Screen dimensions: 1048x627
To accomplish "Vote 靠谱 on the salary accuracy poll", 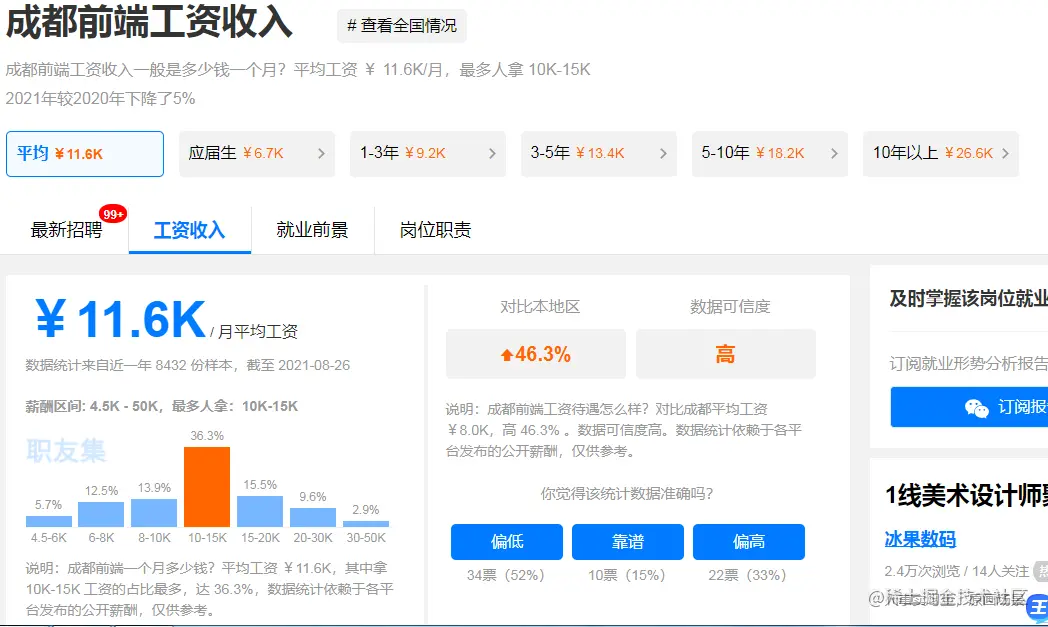I will coord(627,542).
